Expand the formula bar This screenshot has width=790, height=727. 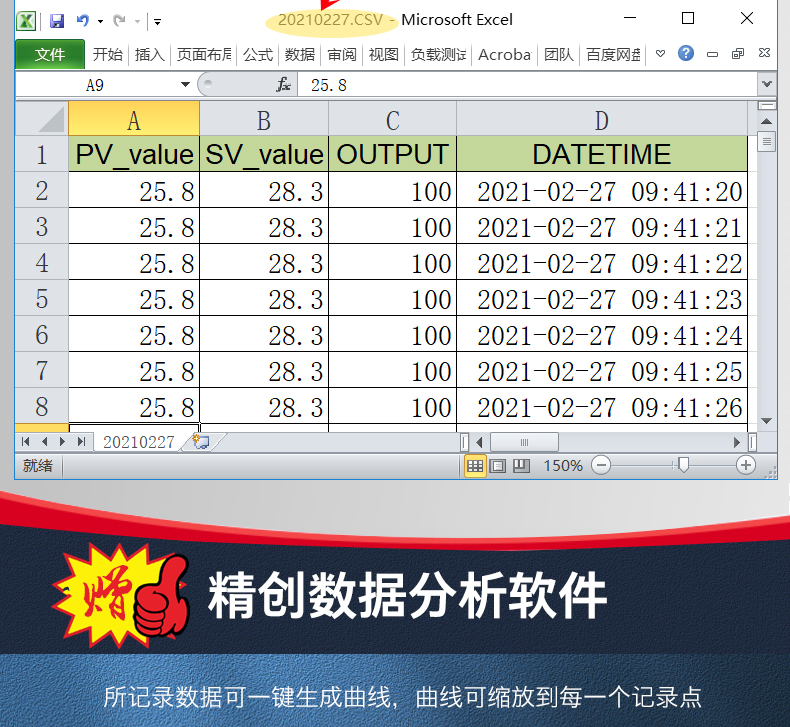pos(766,85)
